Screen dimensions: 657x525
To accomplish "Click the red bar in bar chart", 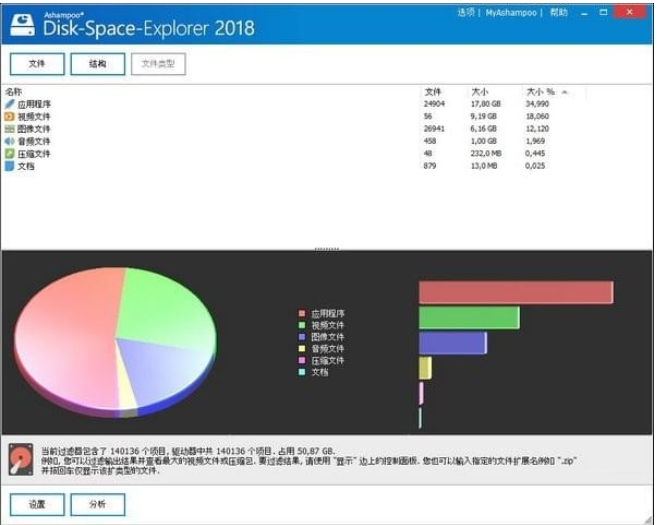I will [516, 292].
